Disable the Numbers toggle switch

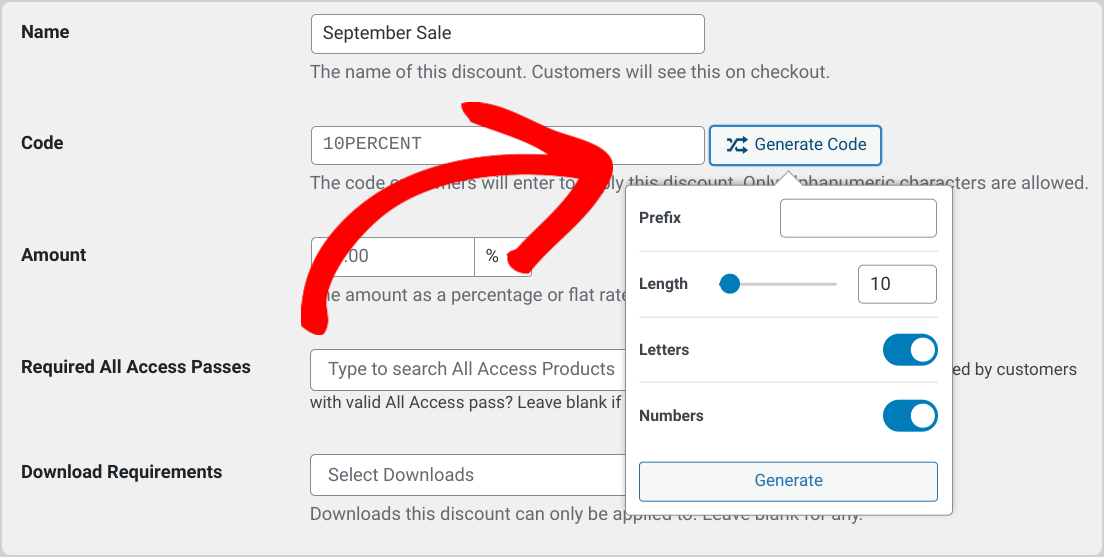pyautogui.click(x=910, y=415)
